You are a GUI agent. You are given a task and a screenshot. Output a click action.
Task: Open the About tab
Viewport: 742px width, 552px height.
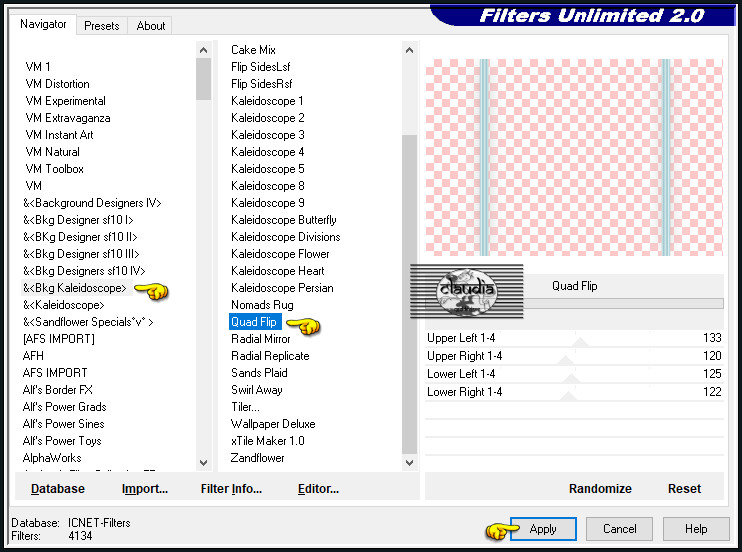(x=150, y=26)
